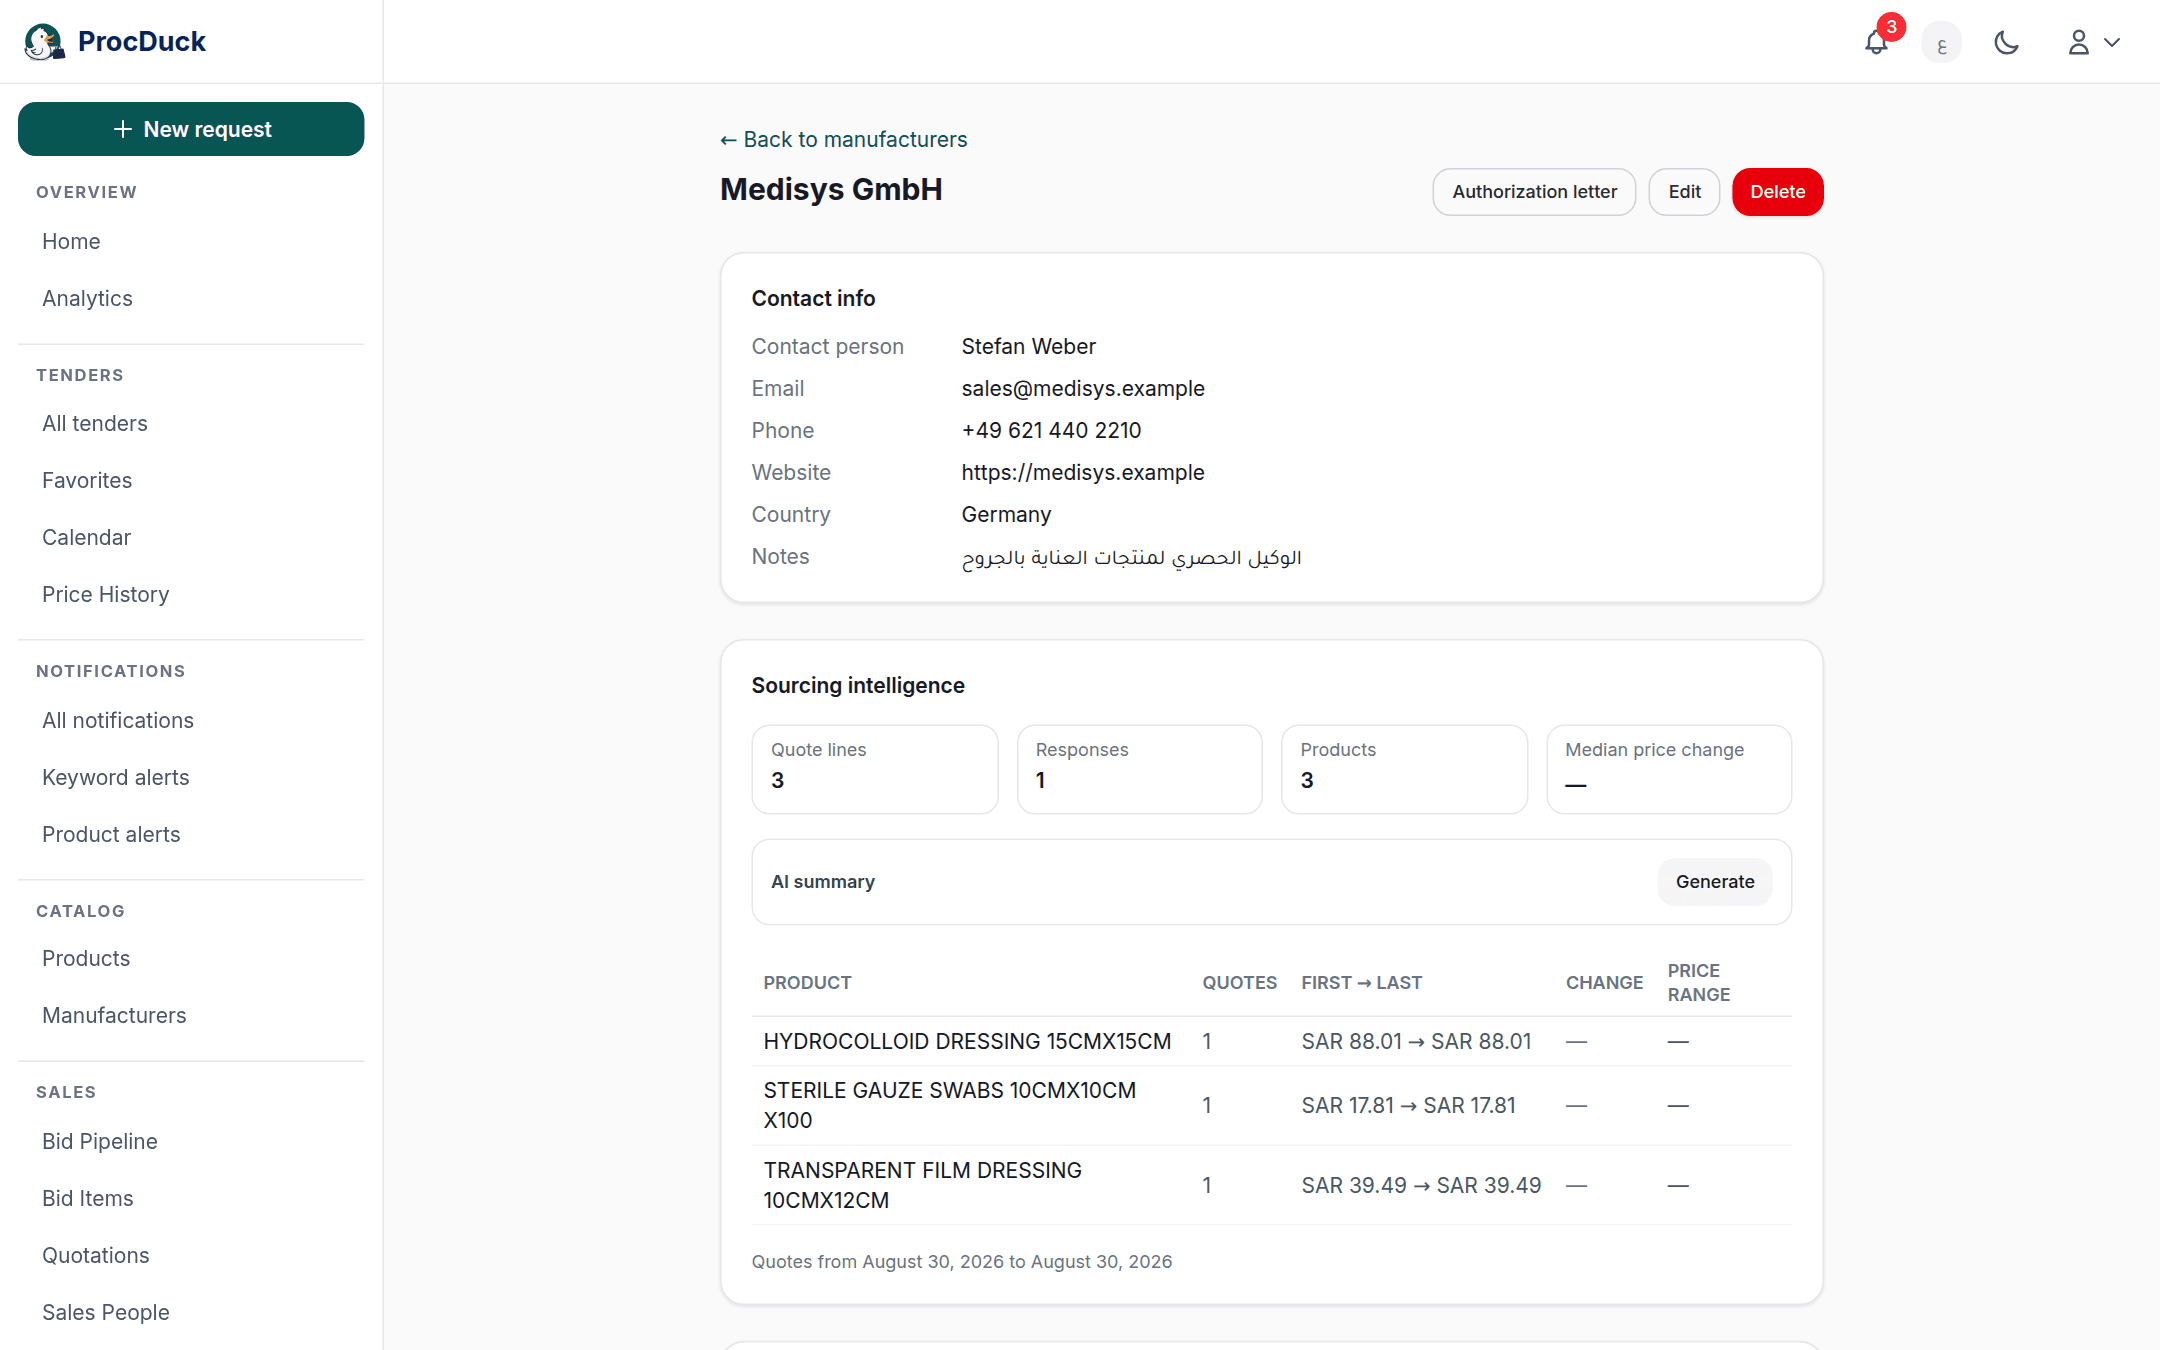Switch language with the Arabic letter button
Image resolution: width=2160 pixels, height=1350 pixels.
coord(1941,42)
